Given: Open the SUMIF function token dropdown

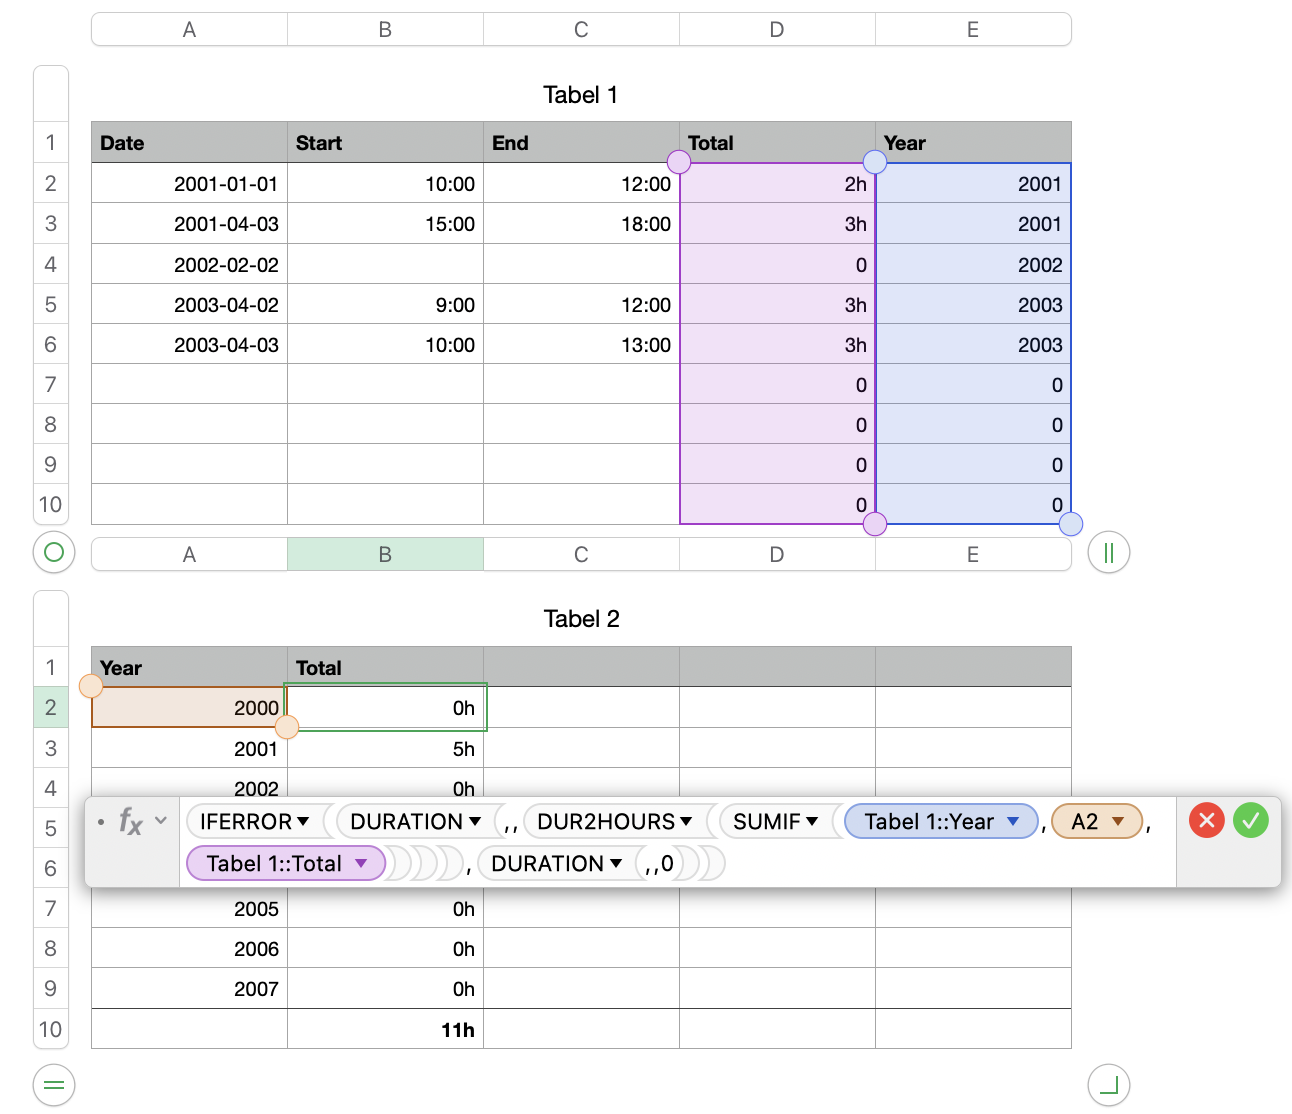Looking at the screenshot, I should (812, 821).
